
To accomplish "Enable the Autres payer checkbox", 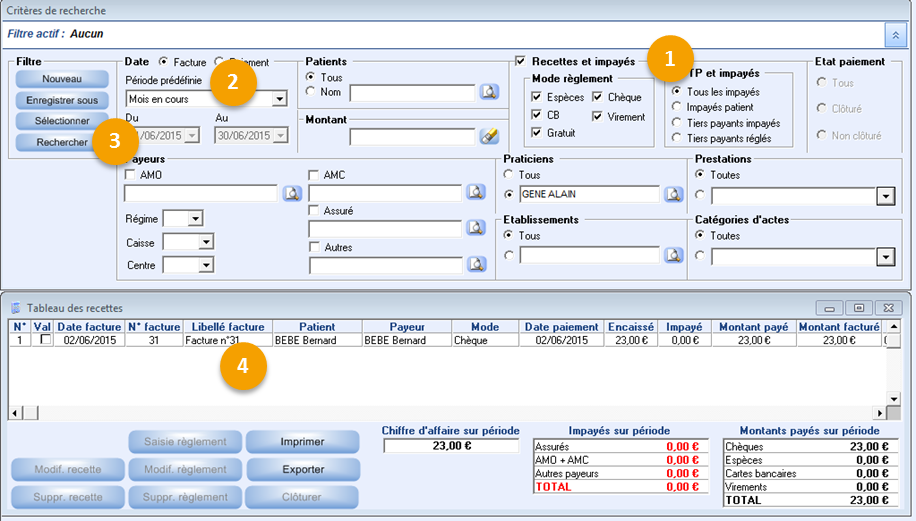I will coord(314,247).
